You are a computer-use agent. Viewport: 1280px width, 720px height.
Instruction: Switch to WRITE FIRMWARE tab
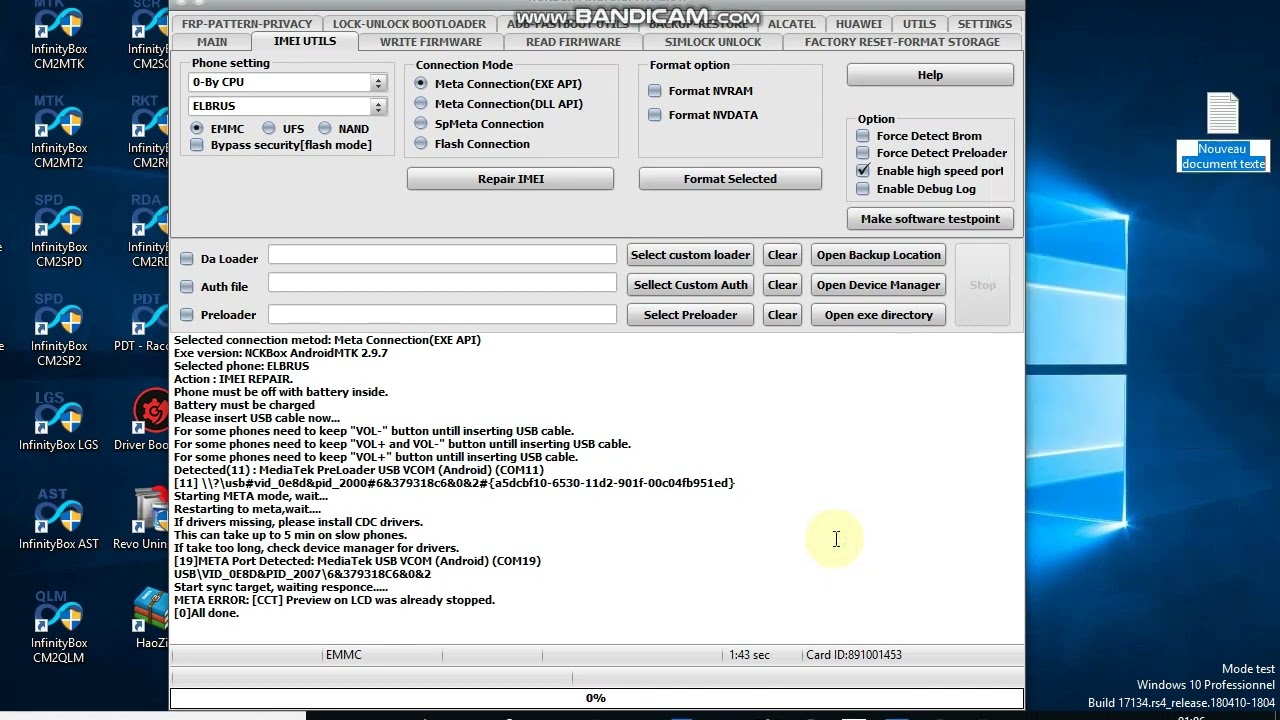[431, 42]
